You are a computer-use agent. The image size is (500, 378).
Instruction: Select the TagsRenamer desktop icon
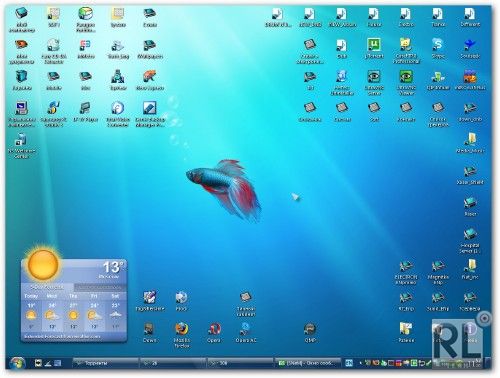[150, 301]
